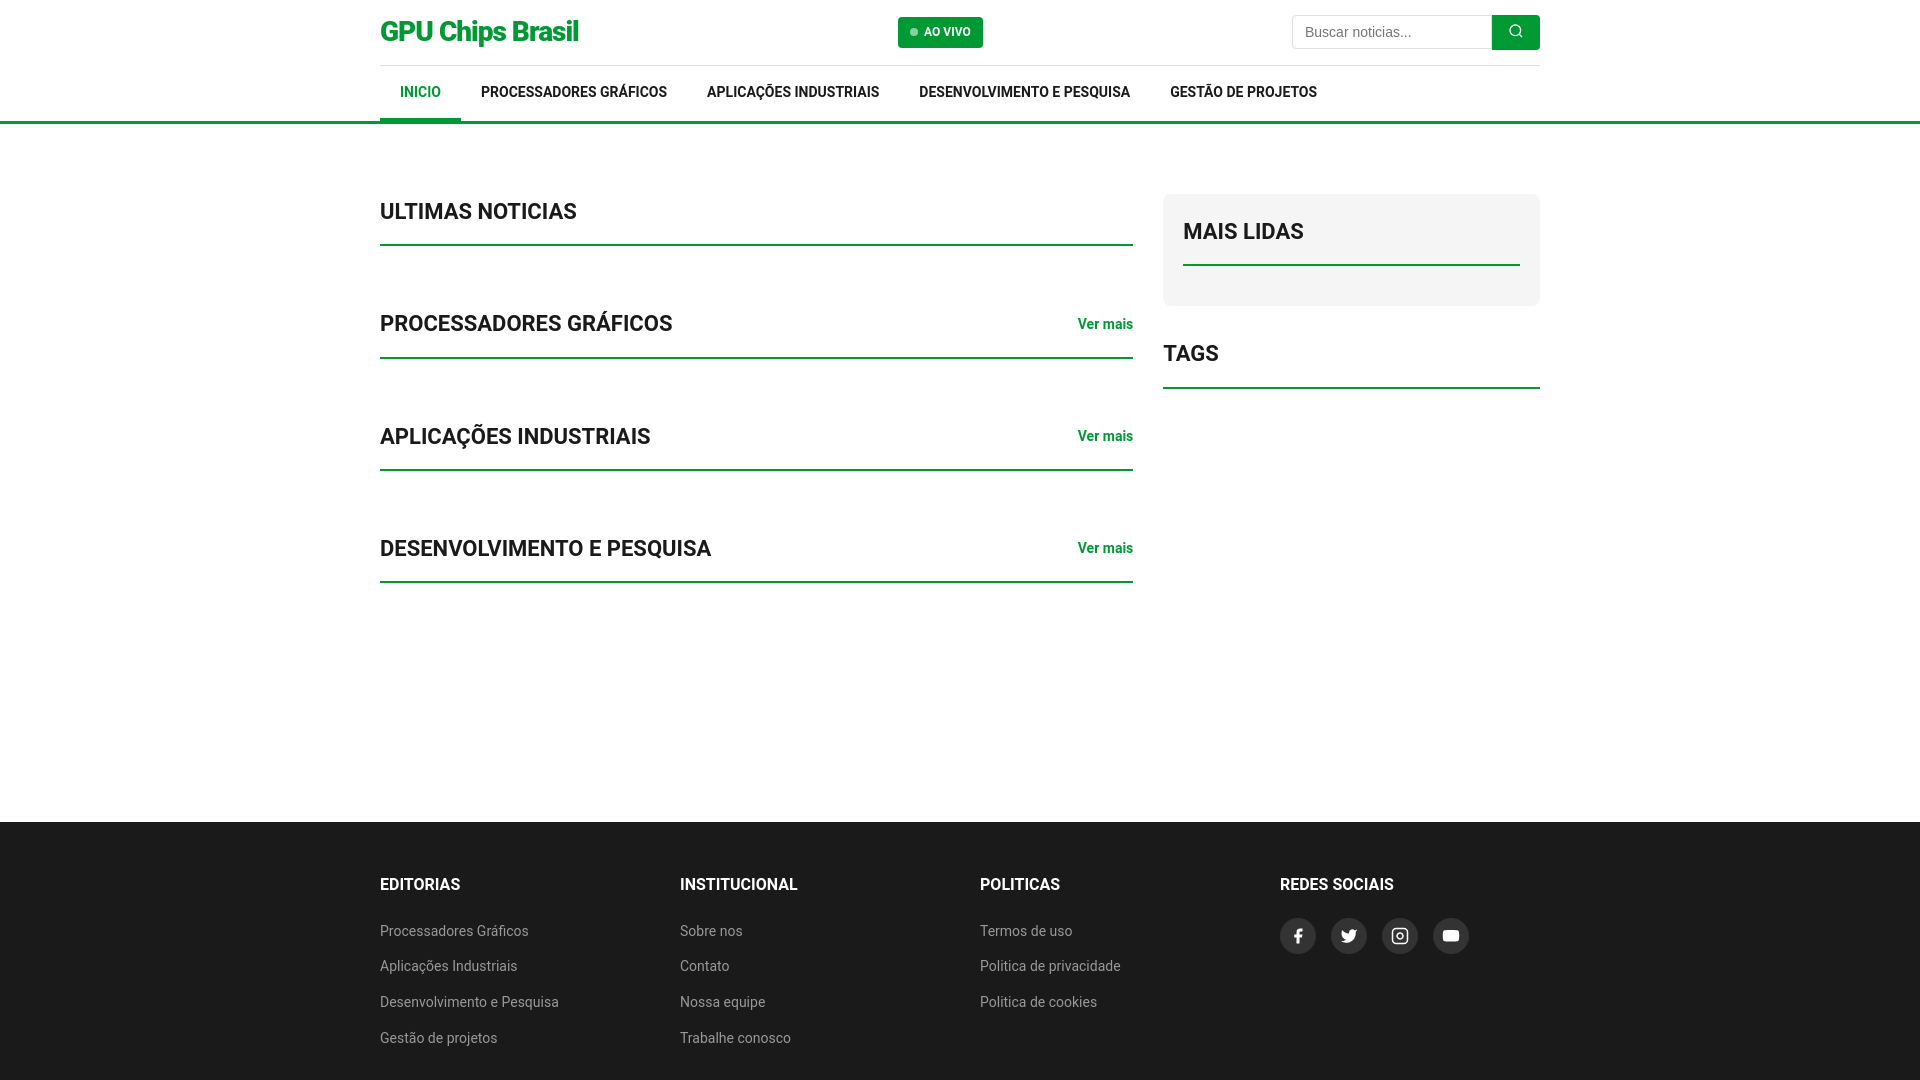The width and height of the screenshot is (1920, 1080).
Task: Click the AO VIVO live badge
Action: [x=940, y=32]
